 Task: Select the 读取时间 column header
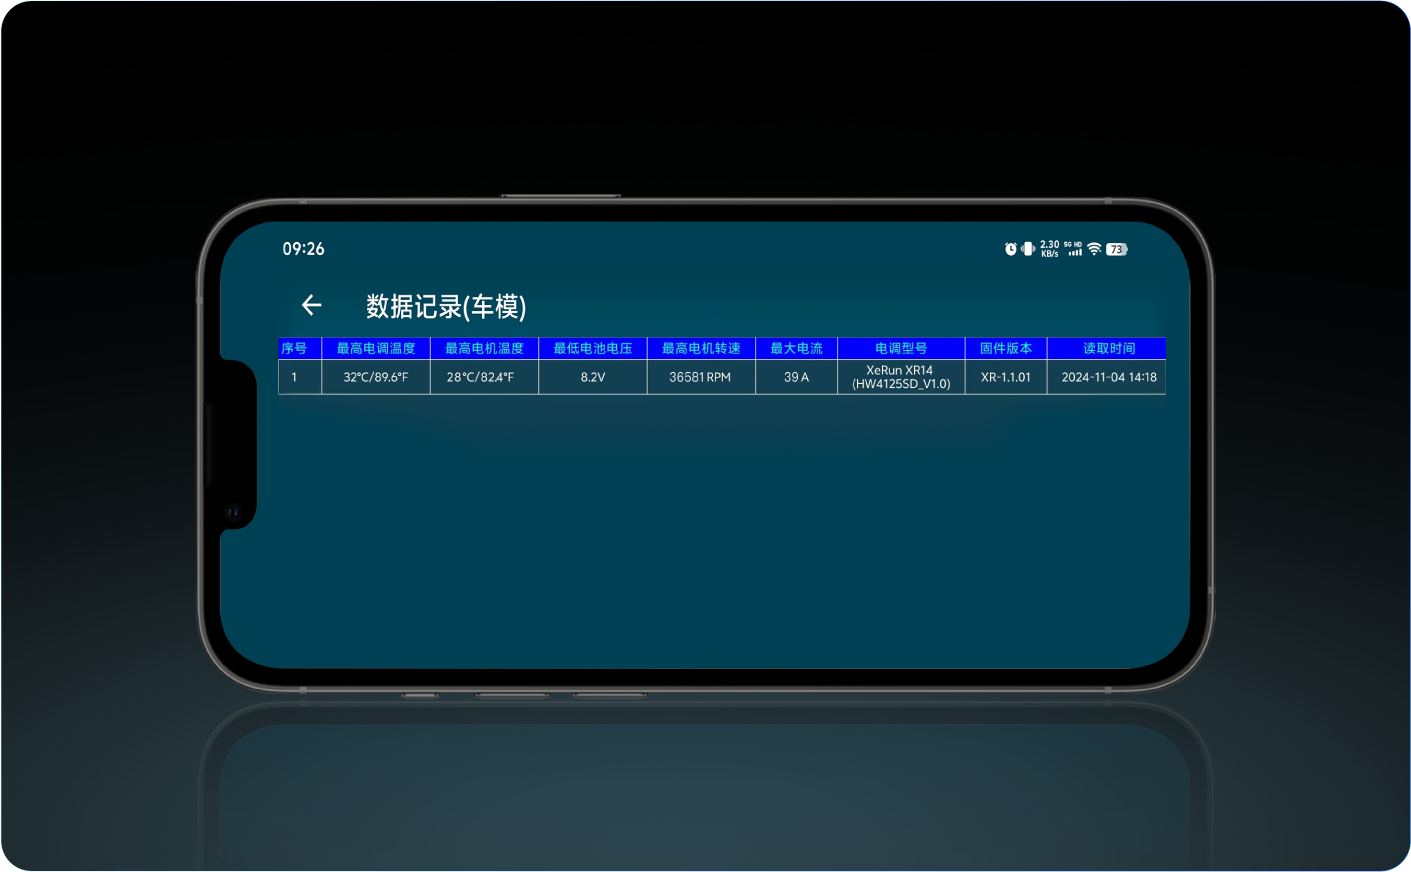(x=1108, y=348)
